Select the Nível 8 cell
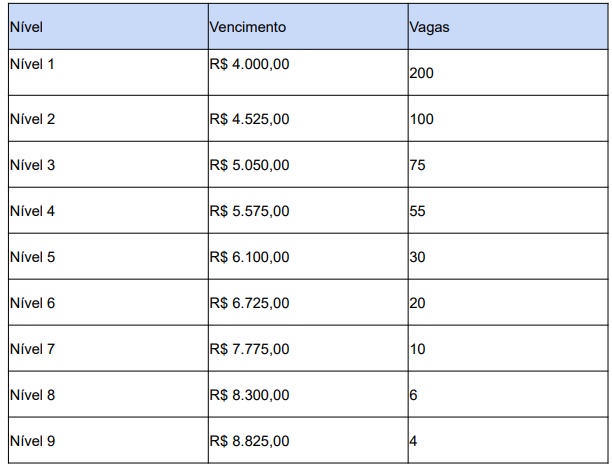This screenshot has height=464, width=612. (x=32, y=395)
